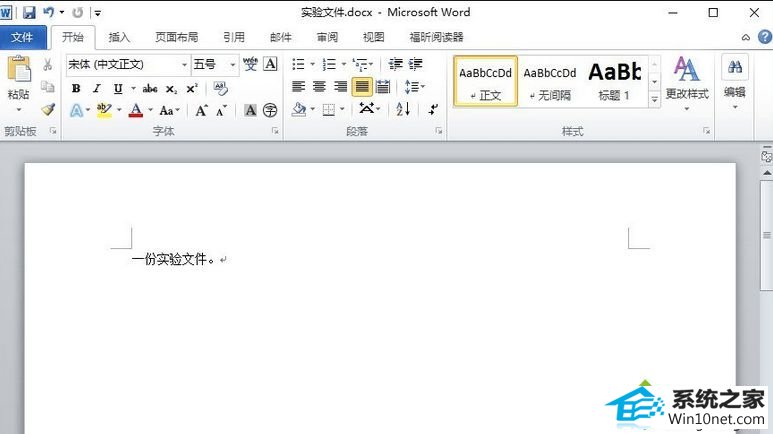Image resolution: width=773 pixels, height=434 pixels.
Task: Select the Format Painter brush
Action: pyautogui.click(x=47, y=109)
